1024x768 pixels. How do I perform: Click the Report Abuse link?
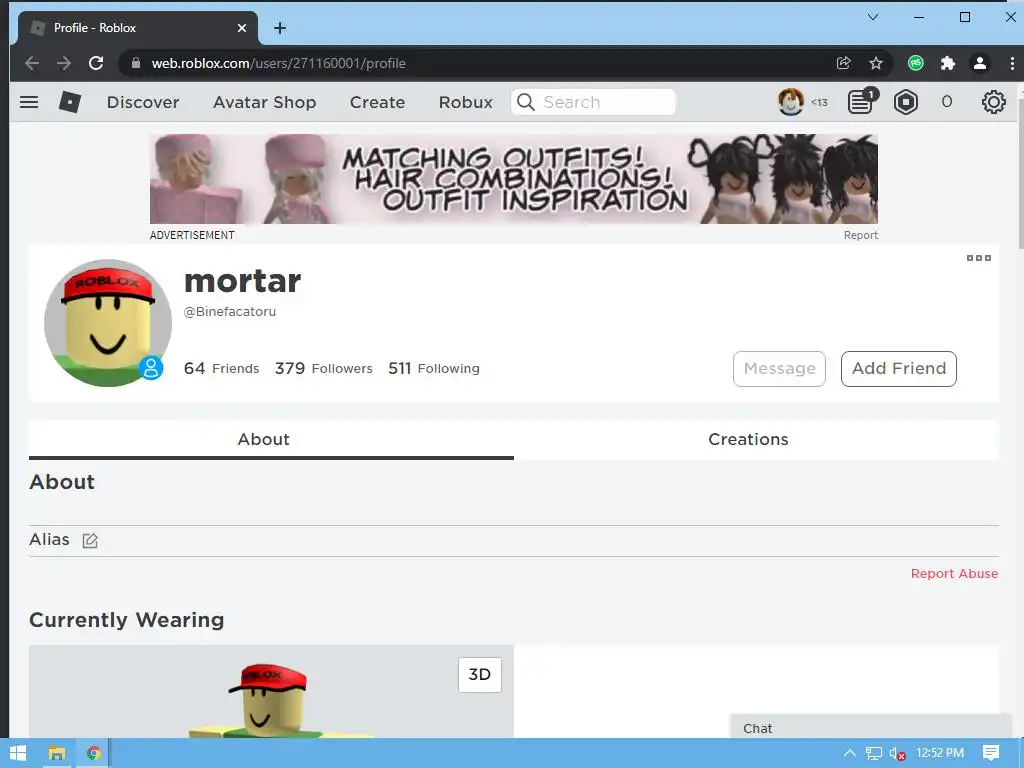click(954, 573)
